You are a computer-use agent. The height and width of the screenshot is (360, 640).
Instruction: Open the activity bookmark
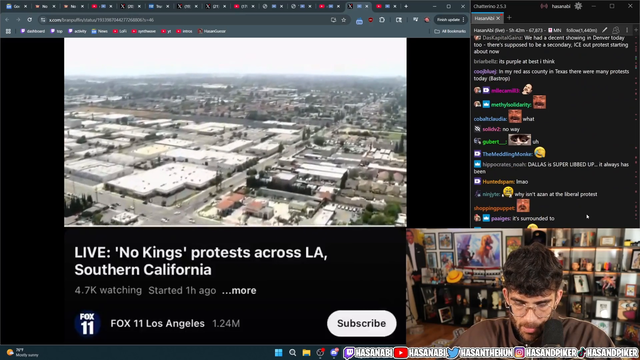point(77,31)
